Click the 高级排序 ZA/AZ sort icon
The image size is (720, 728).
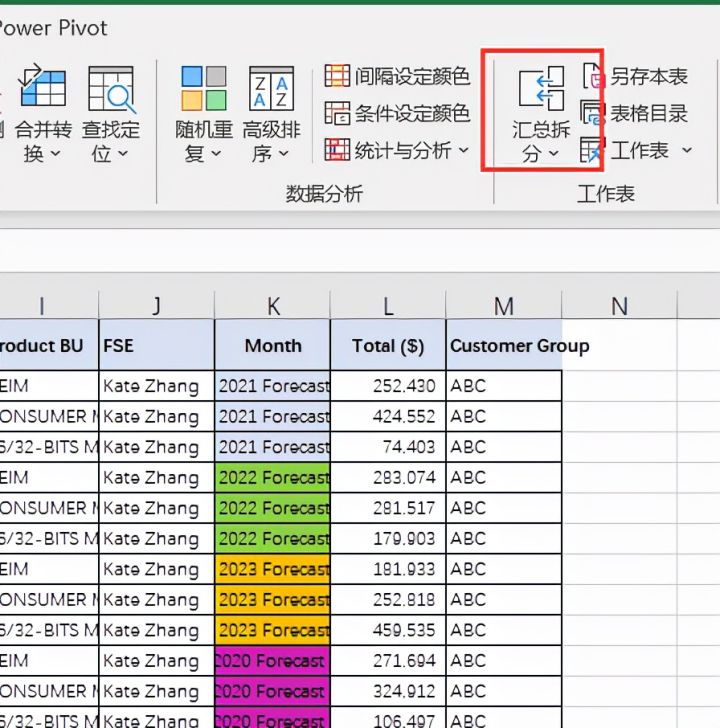point(271,88)
